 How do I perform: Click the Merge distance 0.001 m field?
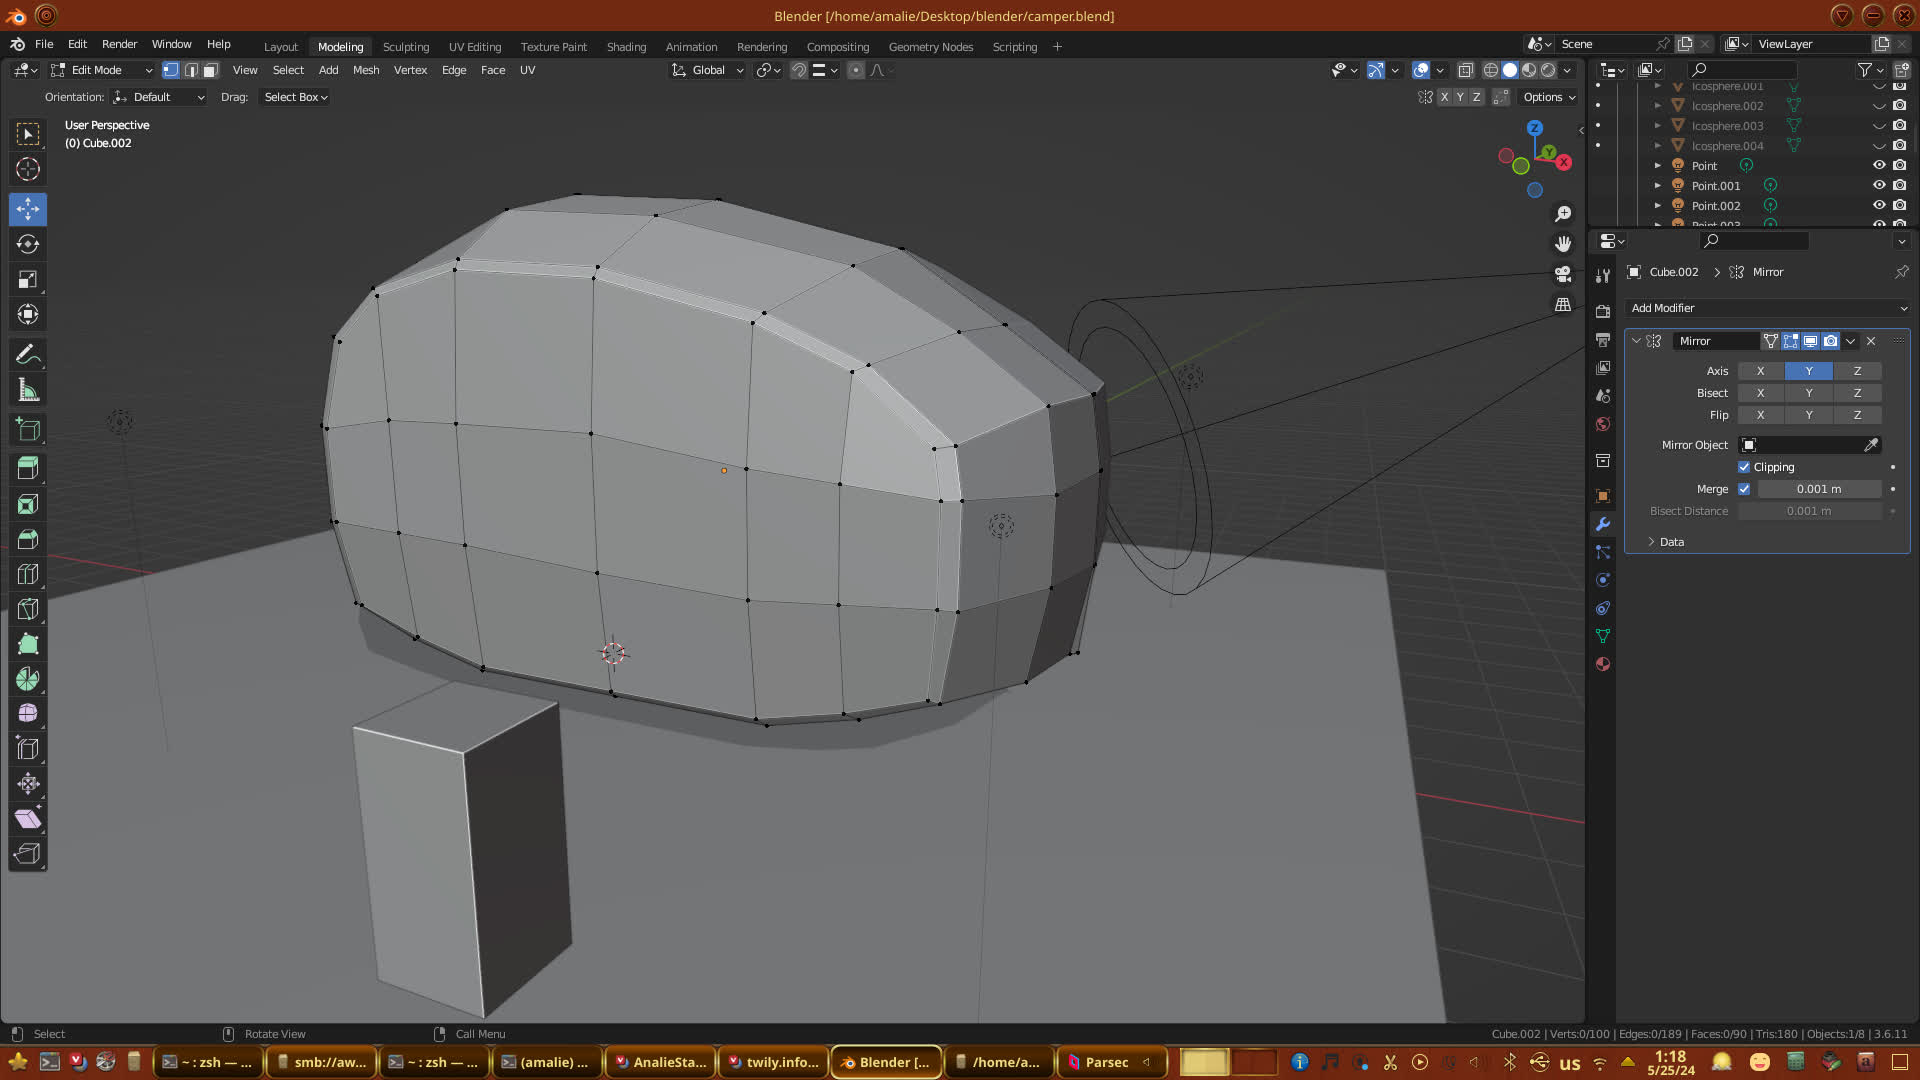click(1818, 489)
